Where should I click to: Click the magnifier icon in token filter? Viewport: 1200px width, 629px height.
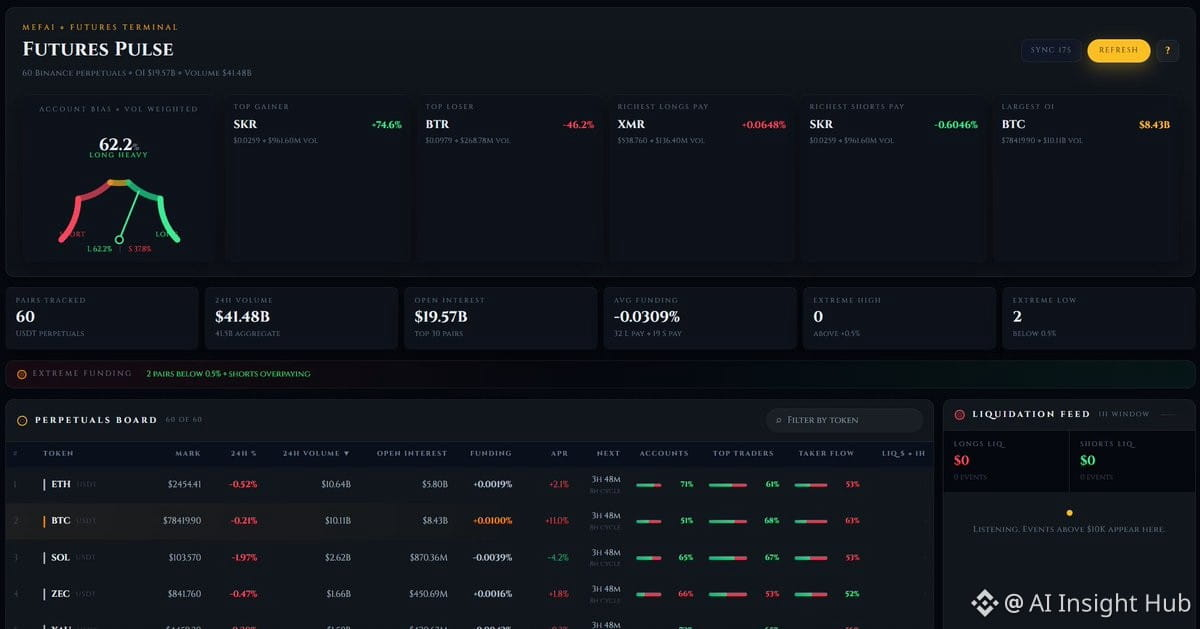point(778,420)
